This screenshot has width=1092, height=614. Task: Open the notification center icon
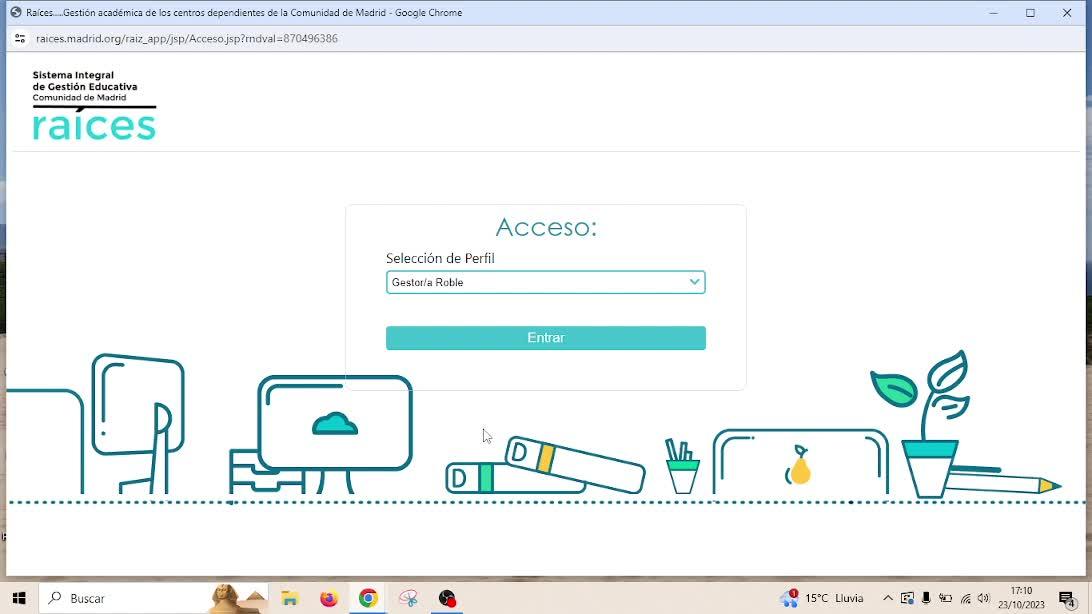[1067, 599]
